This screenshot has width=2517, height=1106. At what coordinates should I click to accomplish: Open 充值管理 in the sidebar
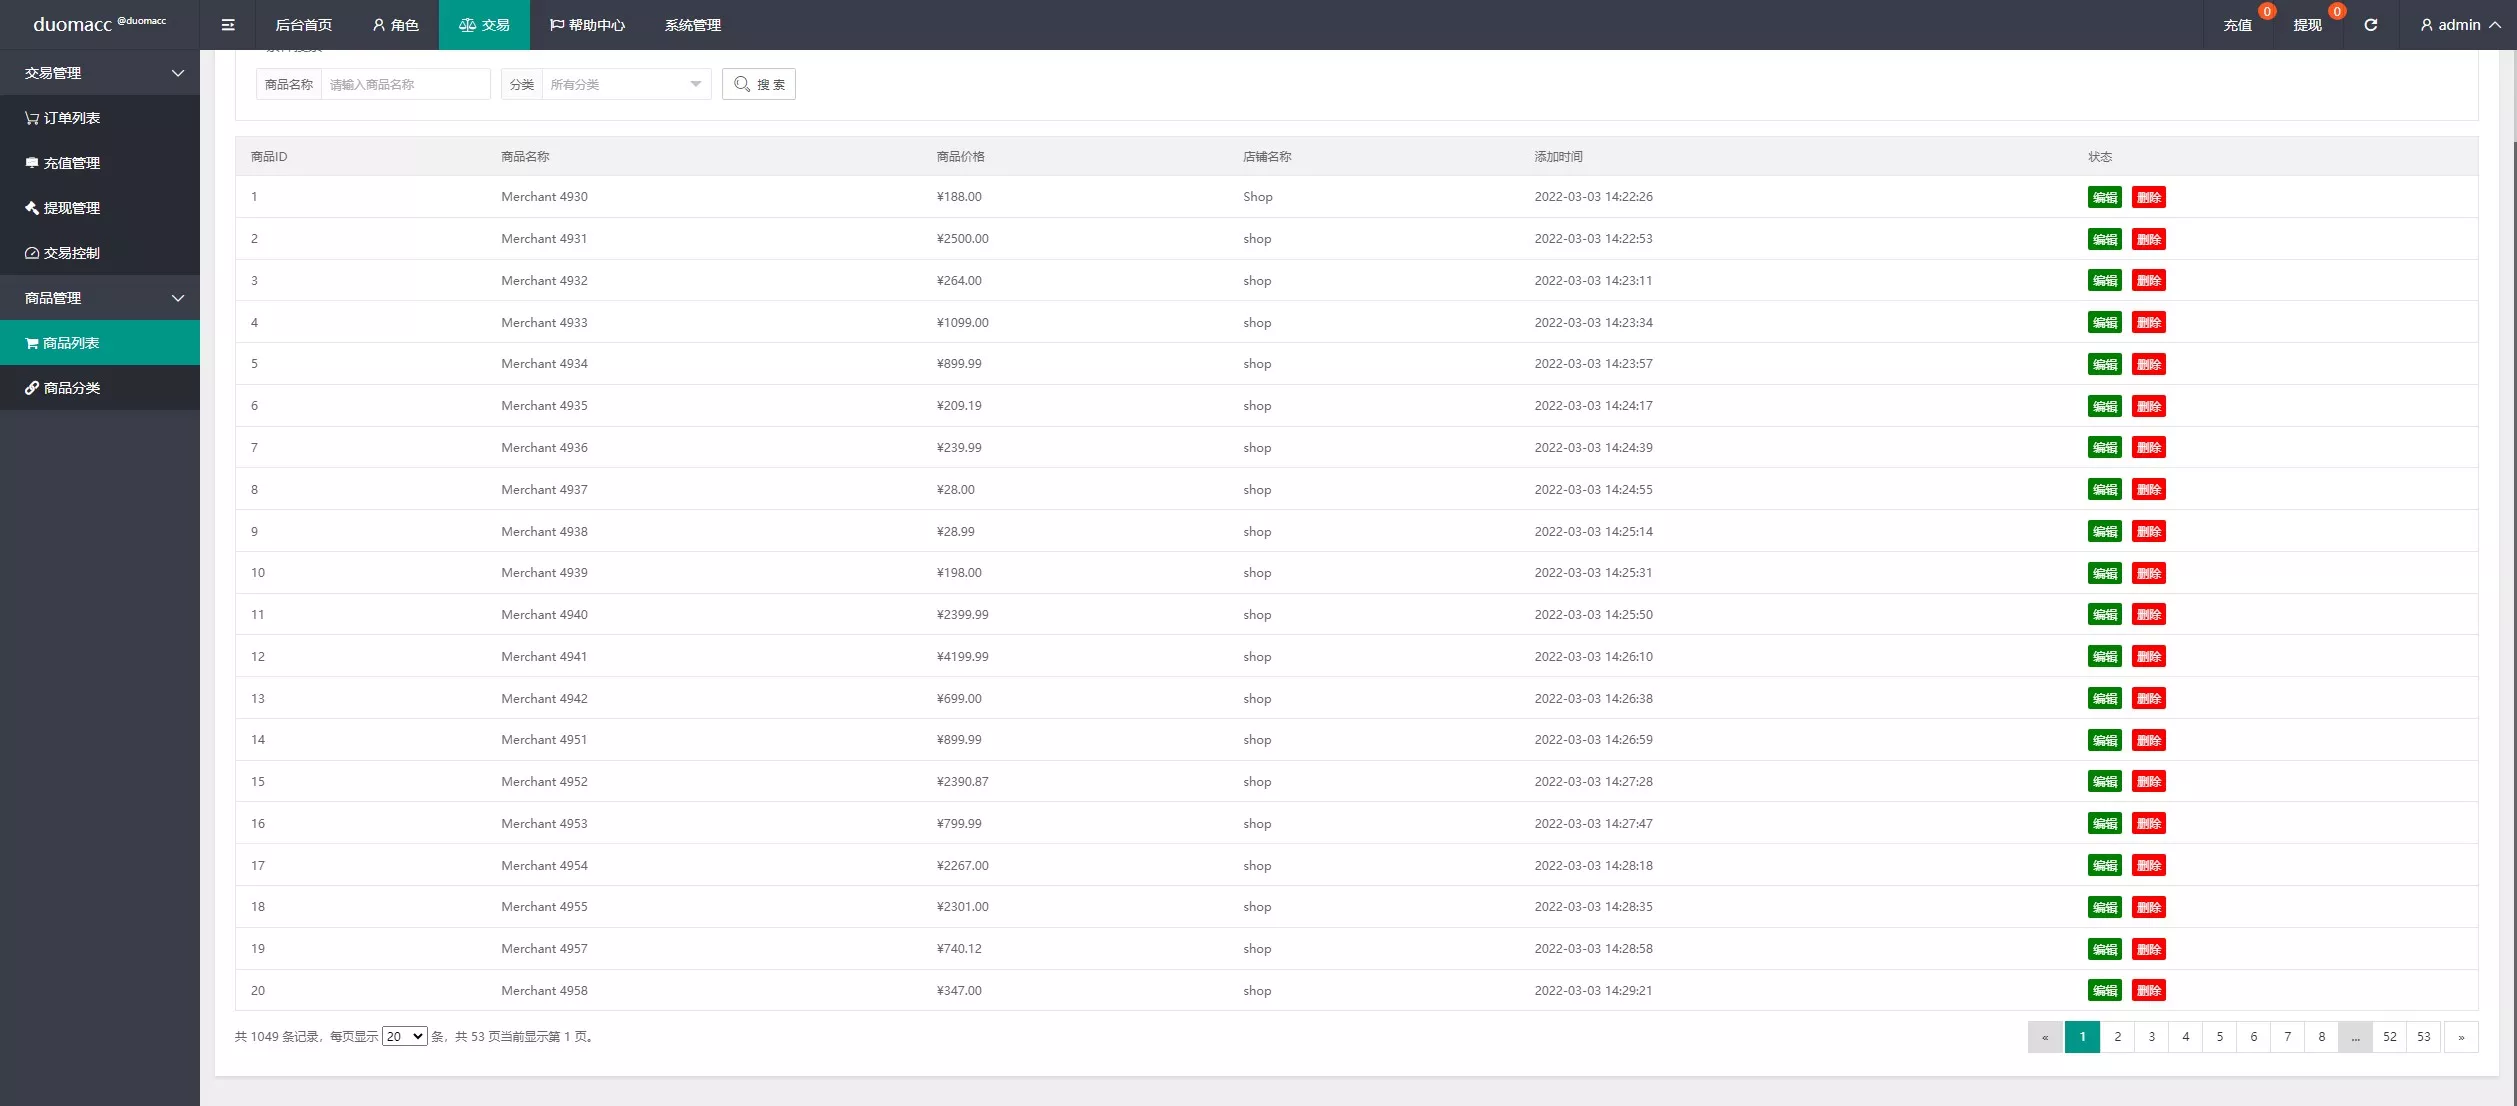click(63, 163)
